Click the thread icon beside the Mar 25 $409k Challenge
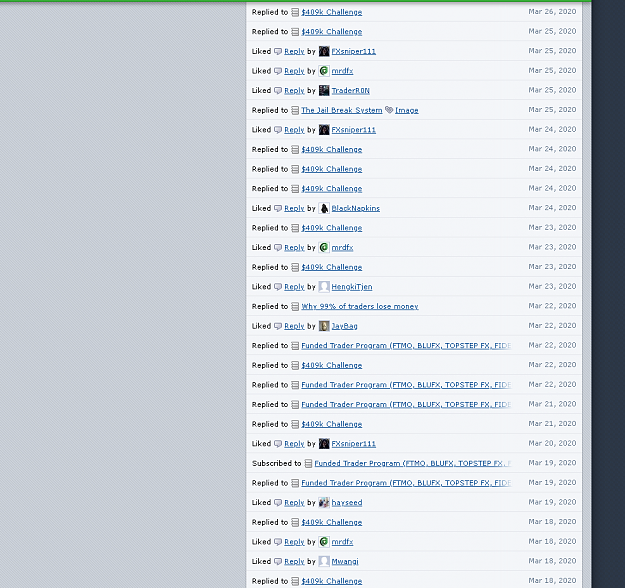625x588 pixels. [x=295, y=32]
